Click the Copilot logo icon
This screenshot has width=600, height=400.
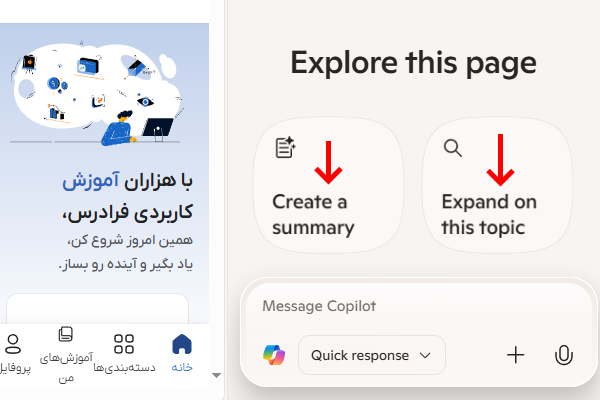[274, 355]
